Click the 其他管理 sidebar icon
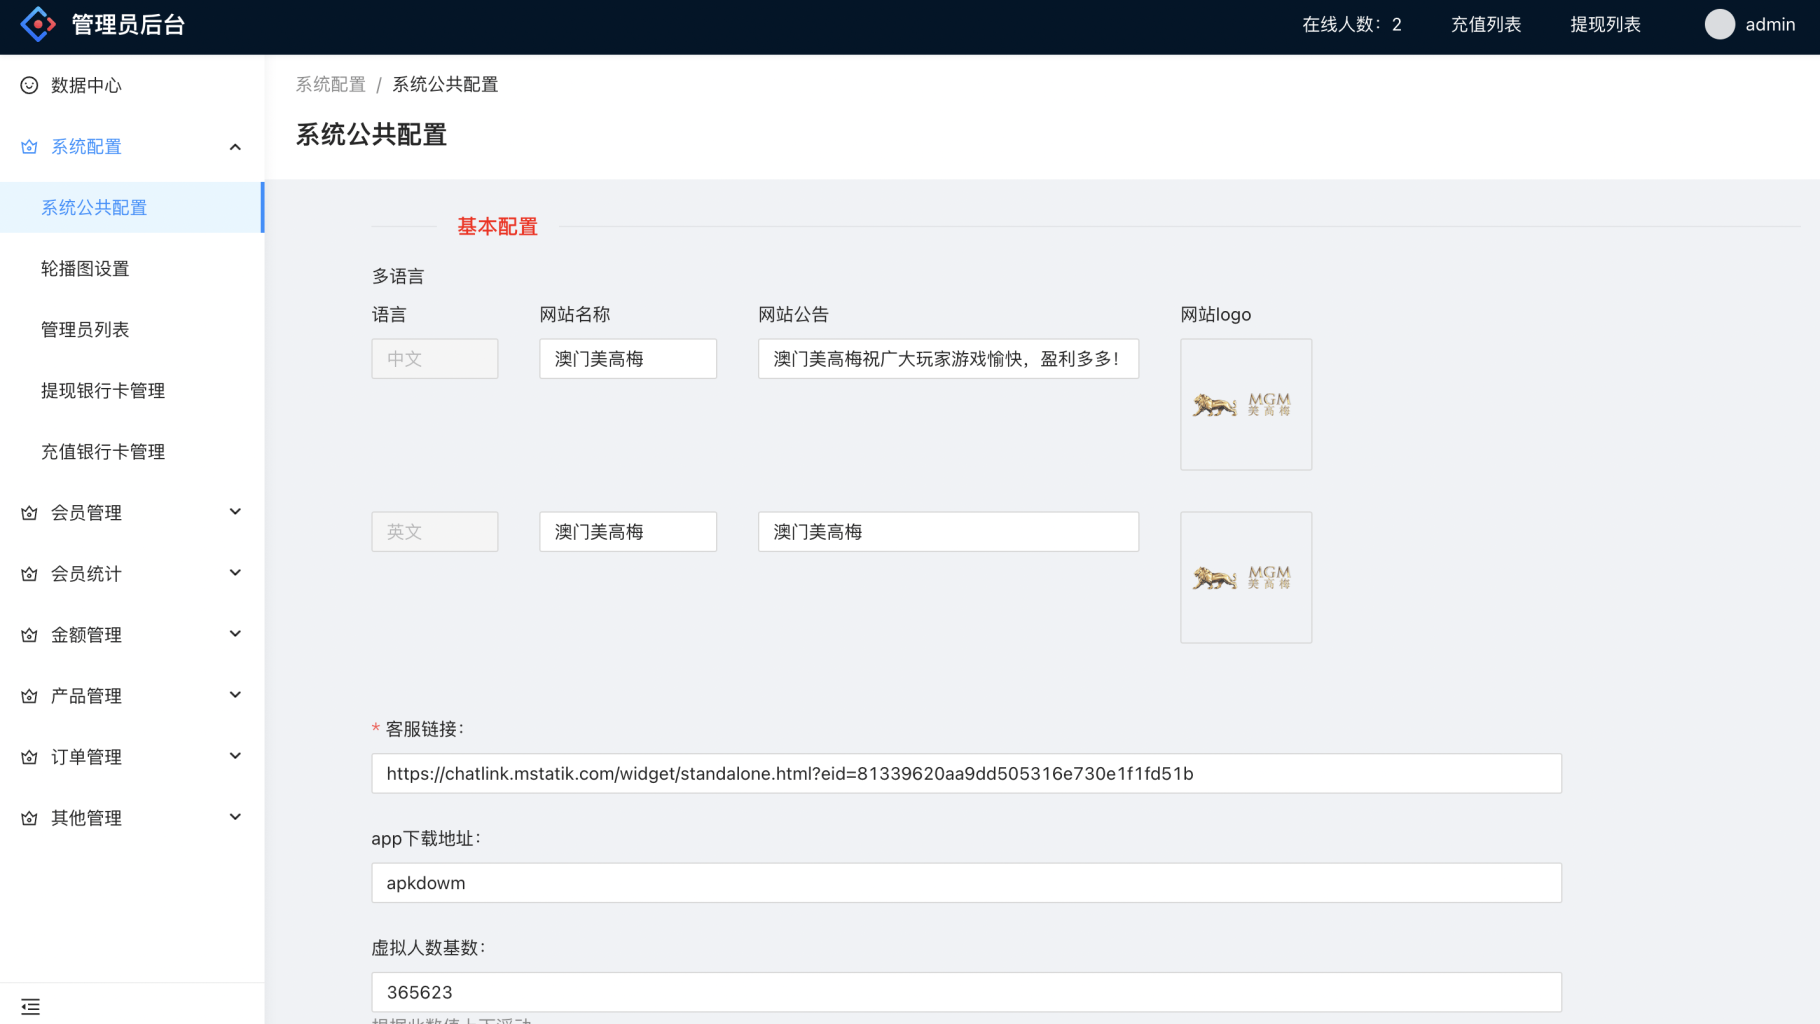1820x1024 pixels. (29, 817)
